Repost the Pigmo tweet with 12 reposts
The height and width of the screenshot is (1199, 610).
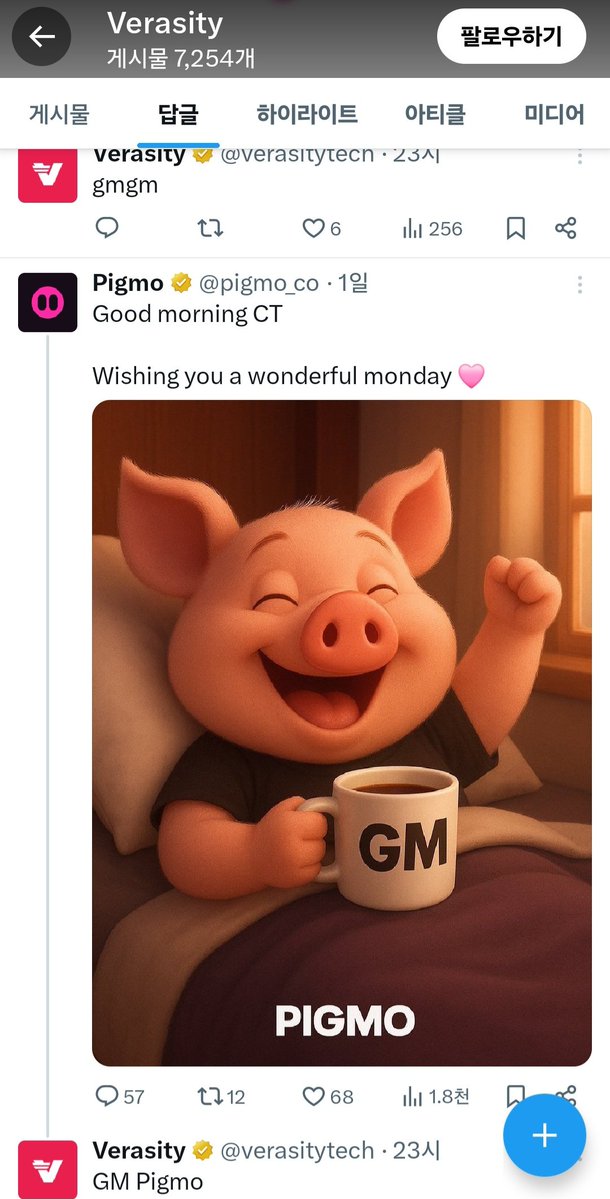pos(222,1097)
